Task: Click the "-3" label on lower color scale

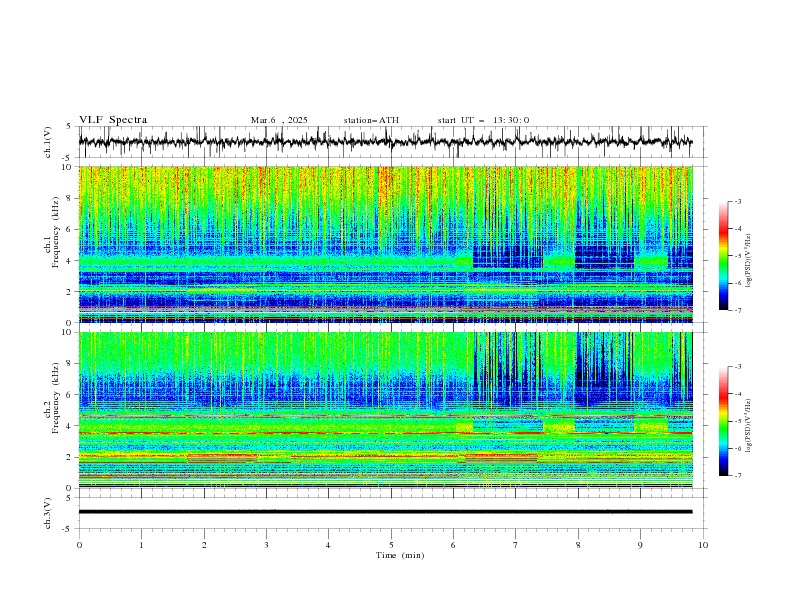Action: click(737, 367)
